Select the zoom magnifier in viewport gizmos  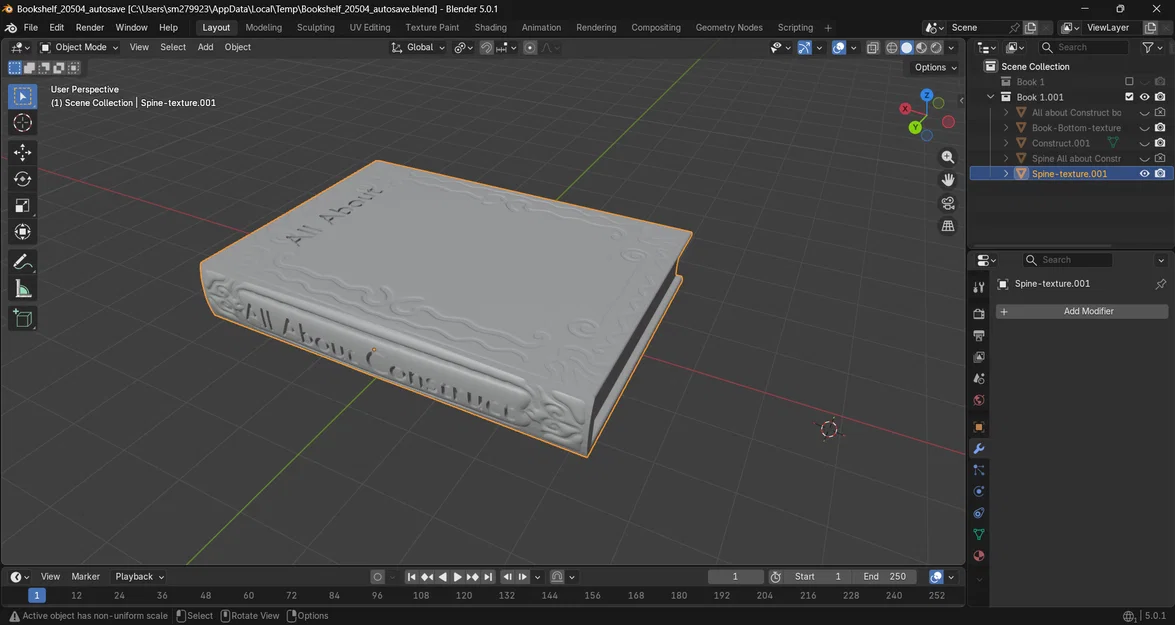947,156
